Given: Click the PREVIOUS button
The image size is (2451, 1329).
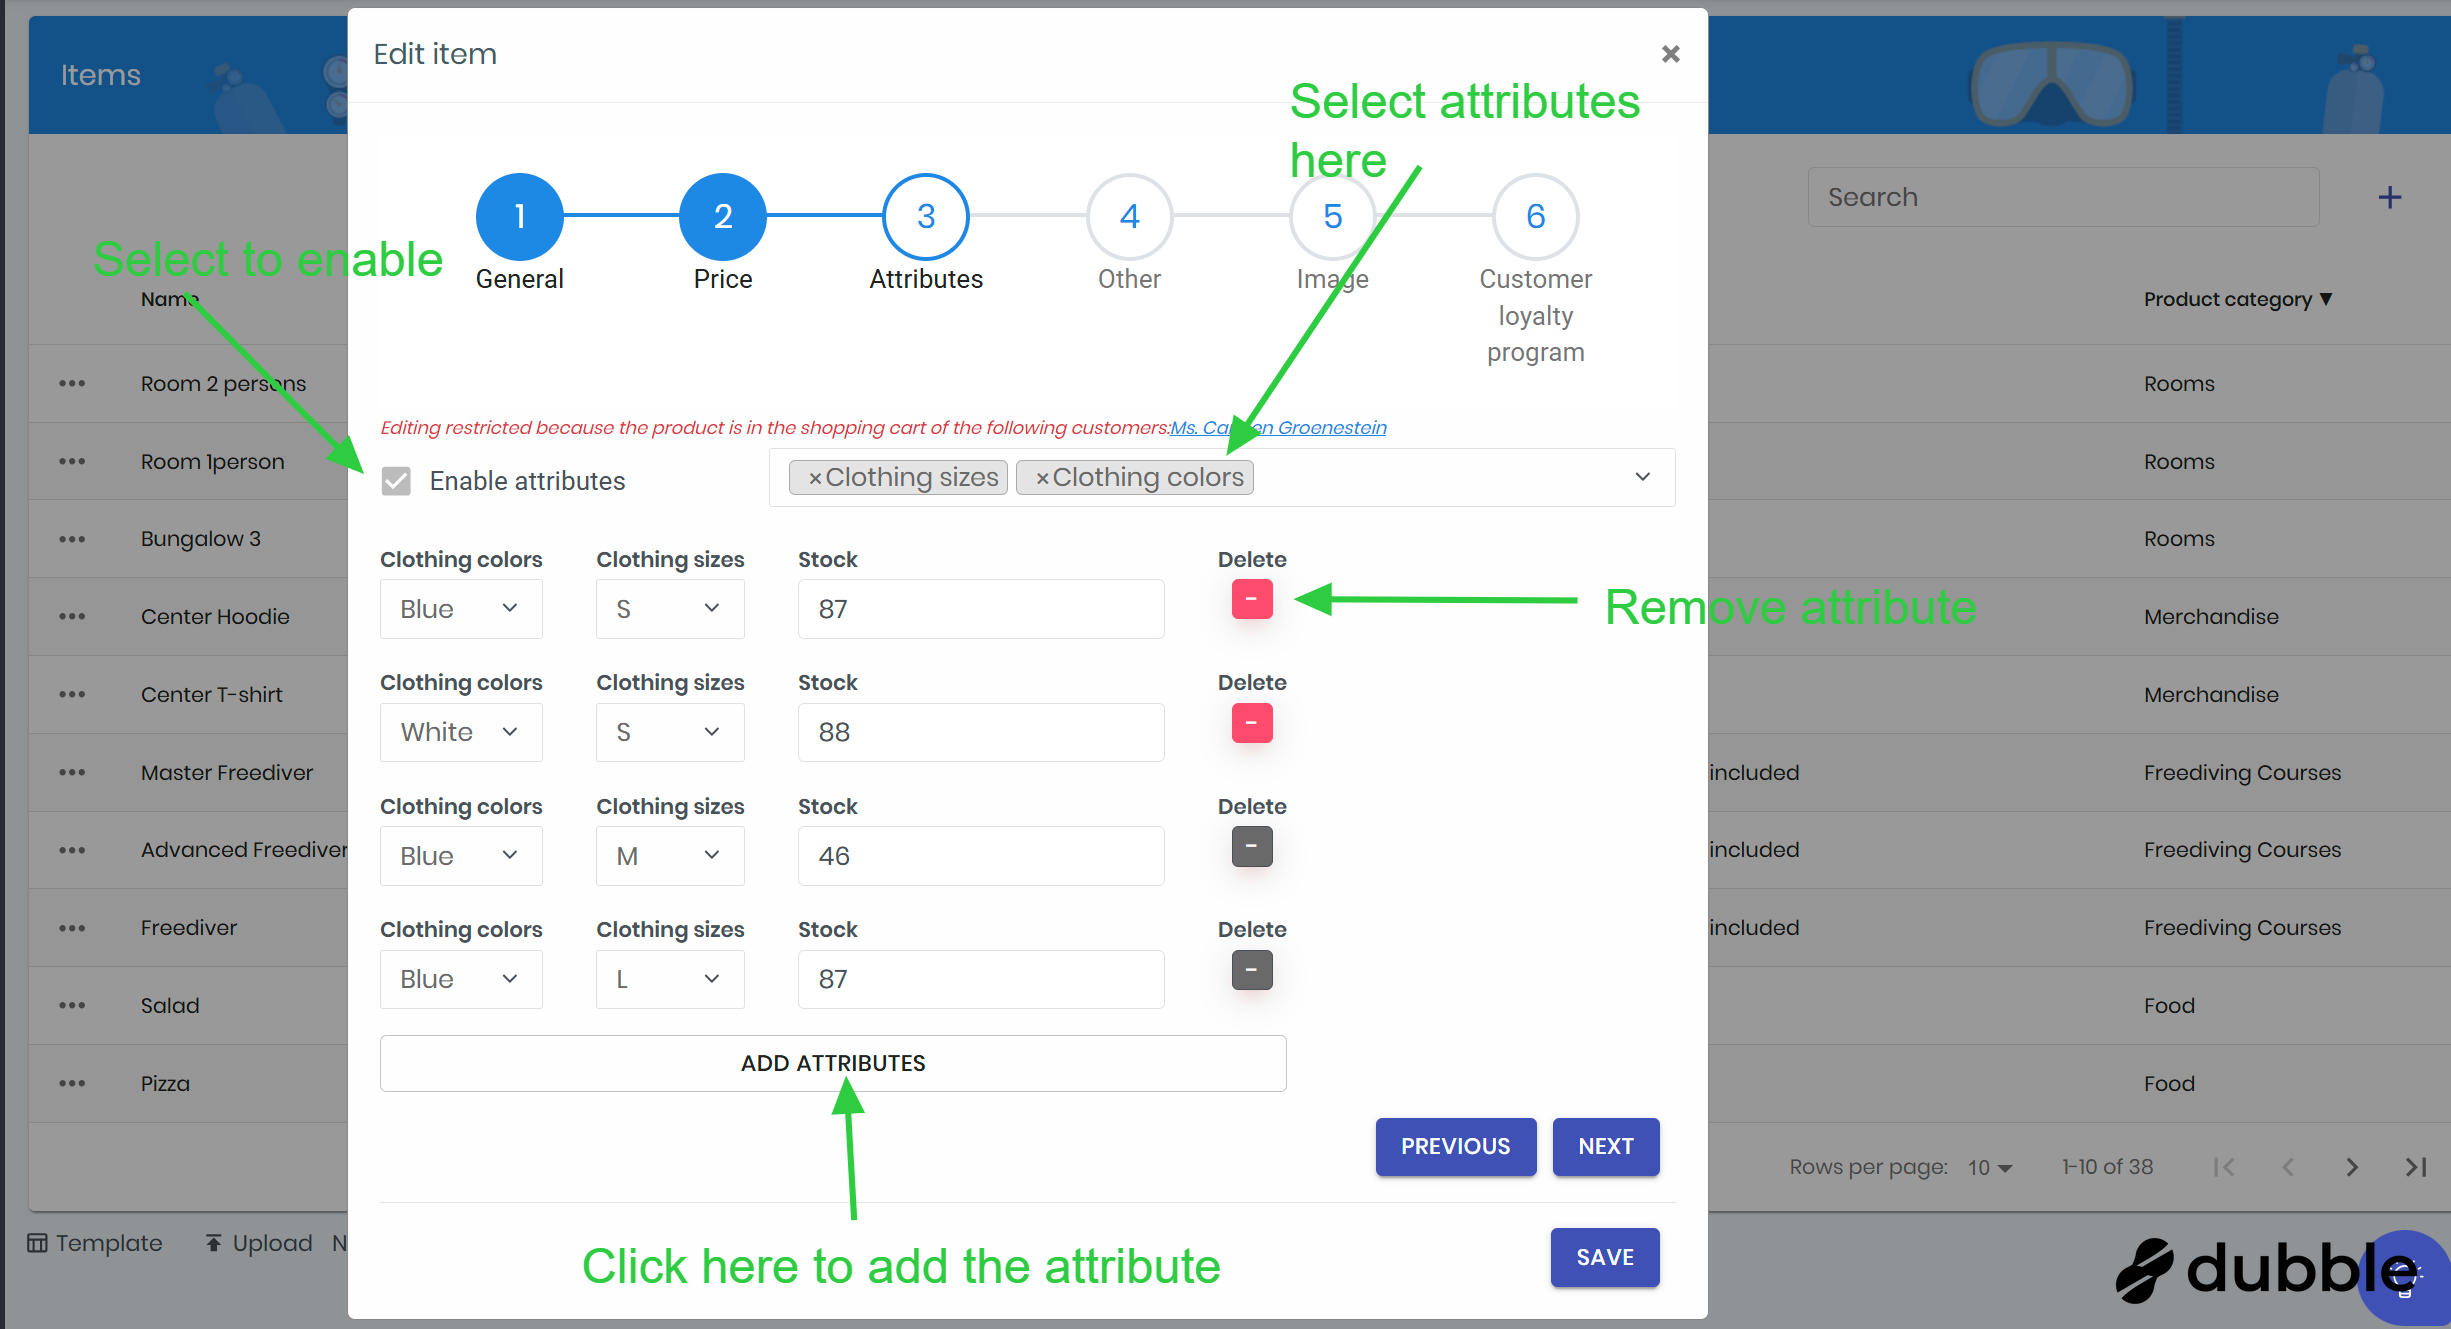Looking at the screenshot, I should [x=1455, y=1147].
